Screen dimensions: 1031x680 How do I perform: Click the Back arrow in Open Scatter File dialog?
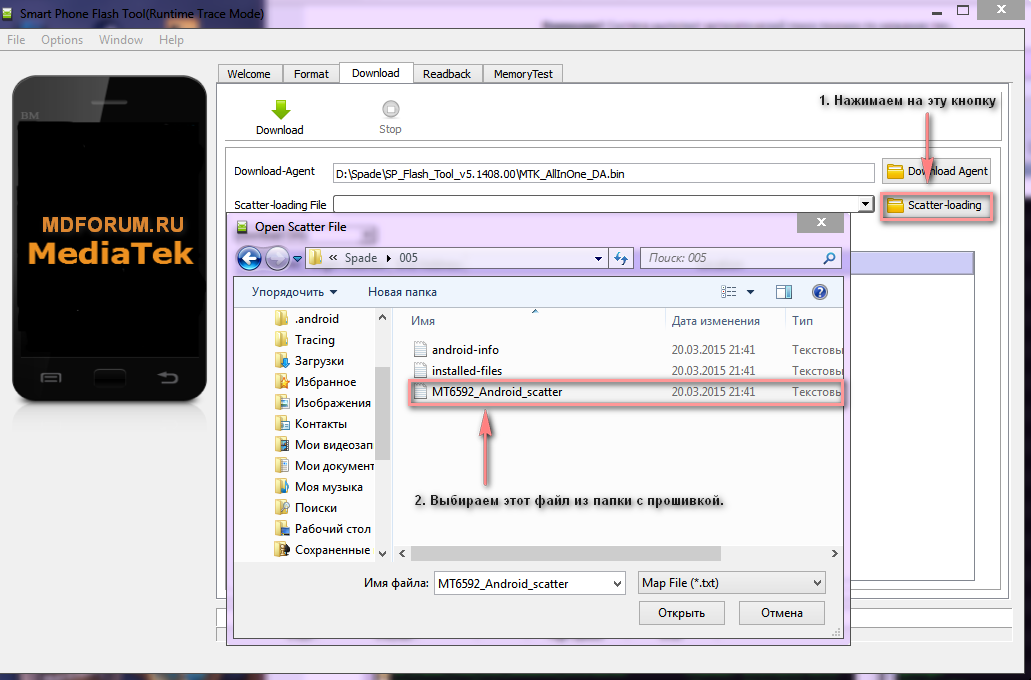(249, 258)
